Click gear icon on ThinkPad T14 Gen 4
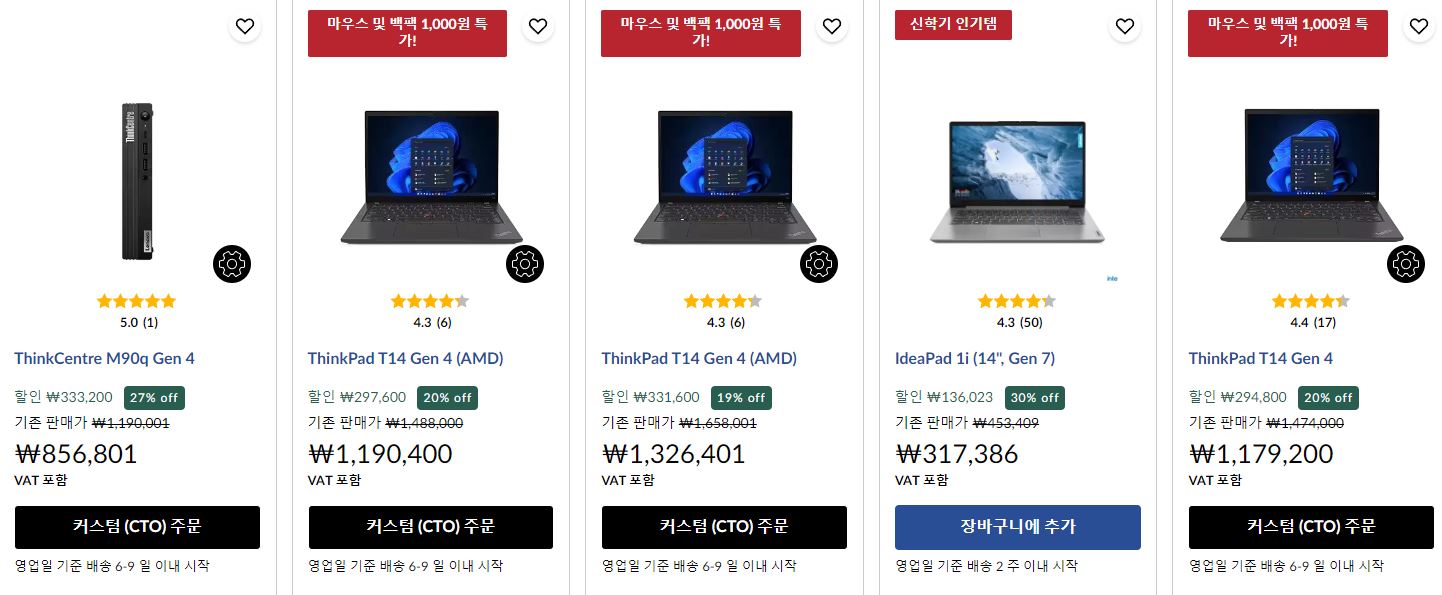 1406,264
